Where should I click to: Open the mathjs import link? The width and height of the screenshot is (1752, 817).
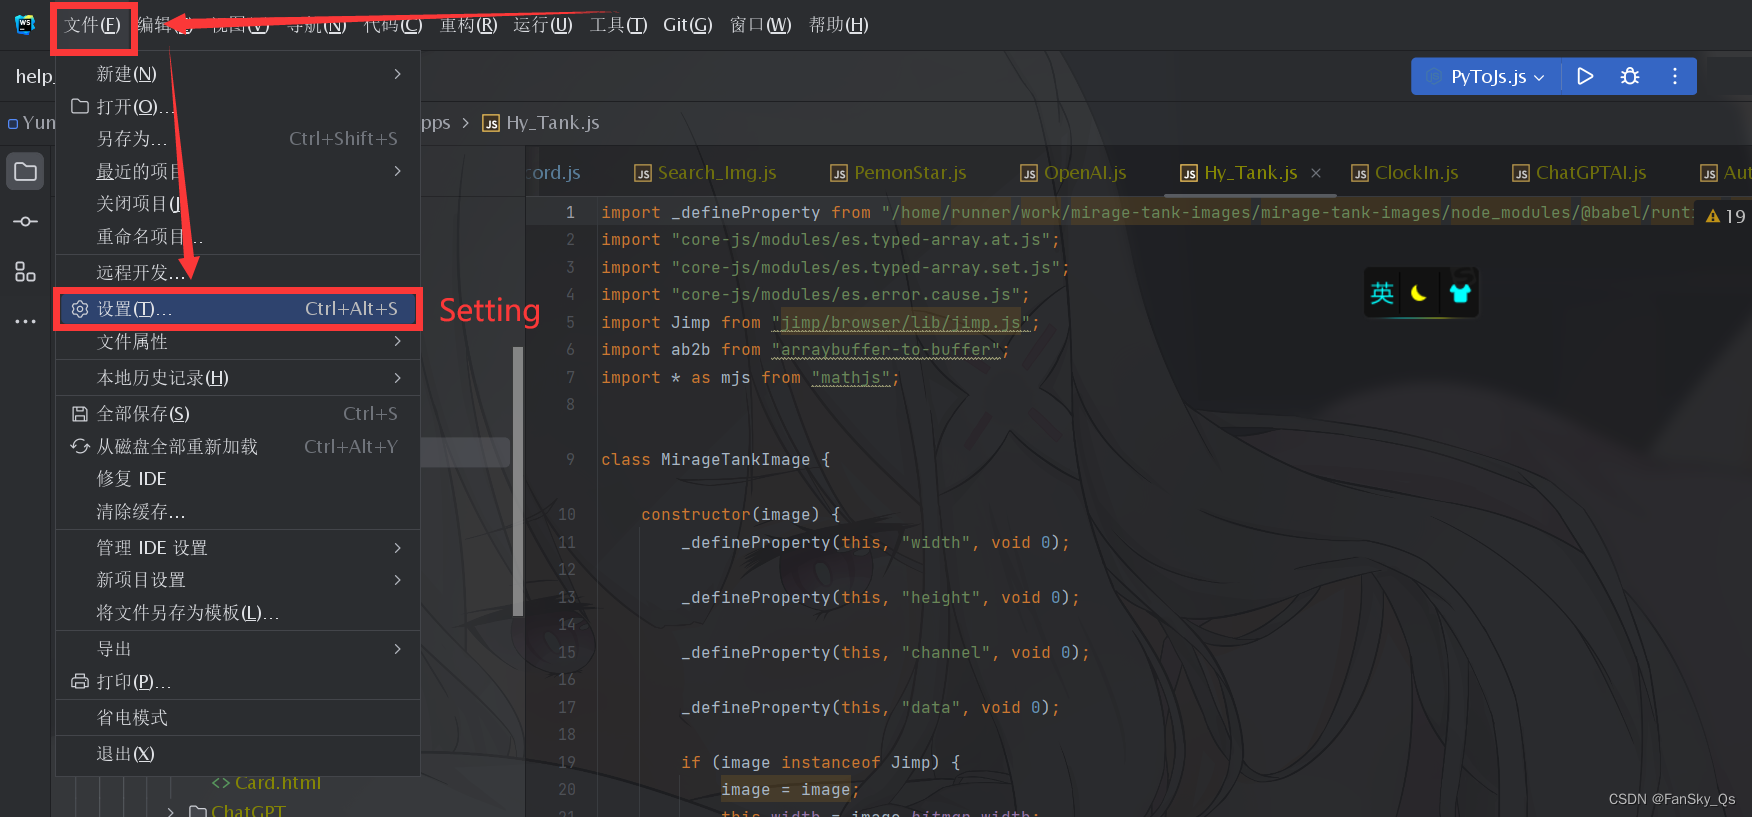851,377
